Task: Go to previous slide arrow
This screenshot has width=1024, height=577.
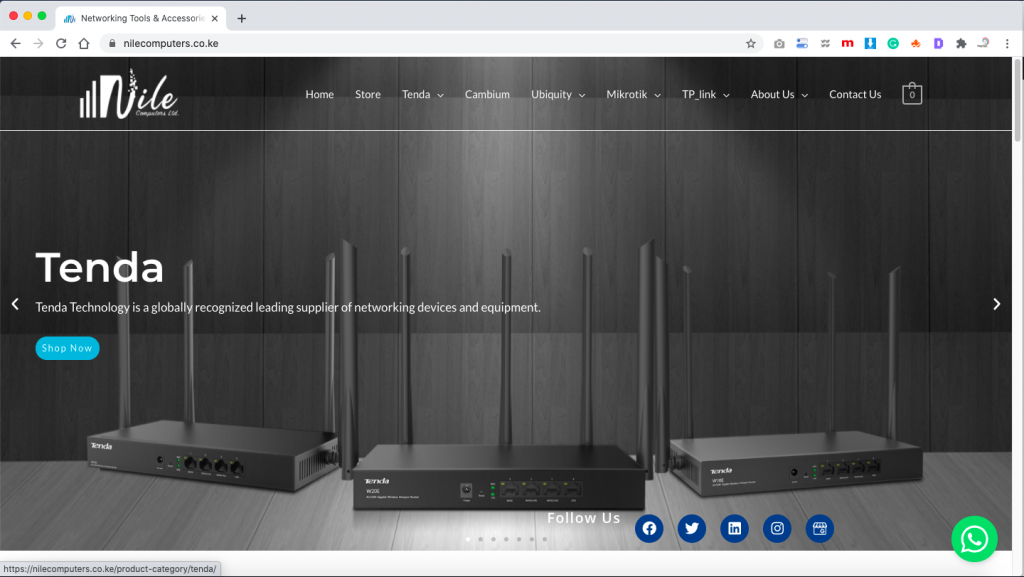Action: (15, 304)
